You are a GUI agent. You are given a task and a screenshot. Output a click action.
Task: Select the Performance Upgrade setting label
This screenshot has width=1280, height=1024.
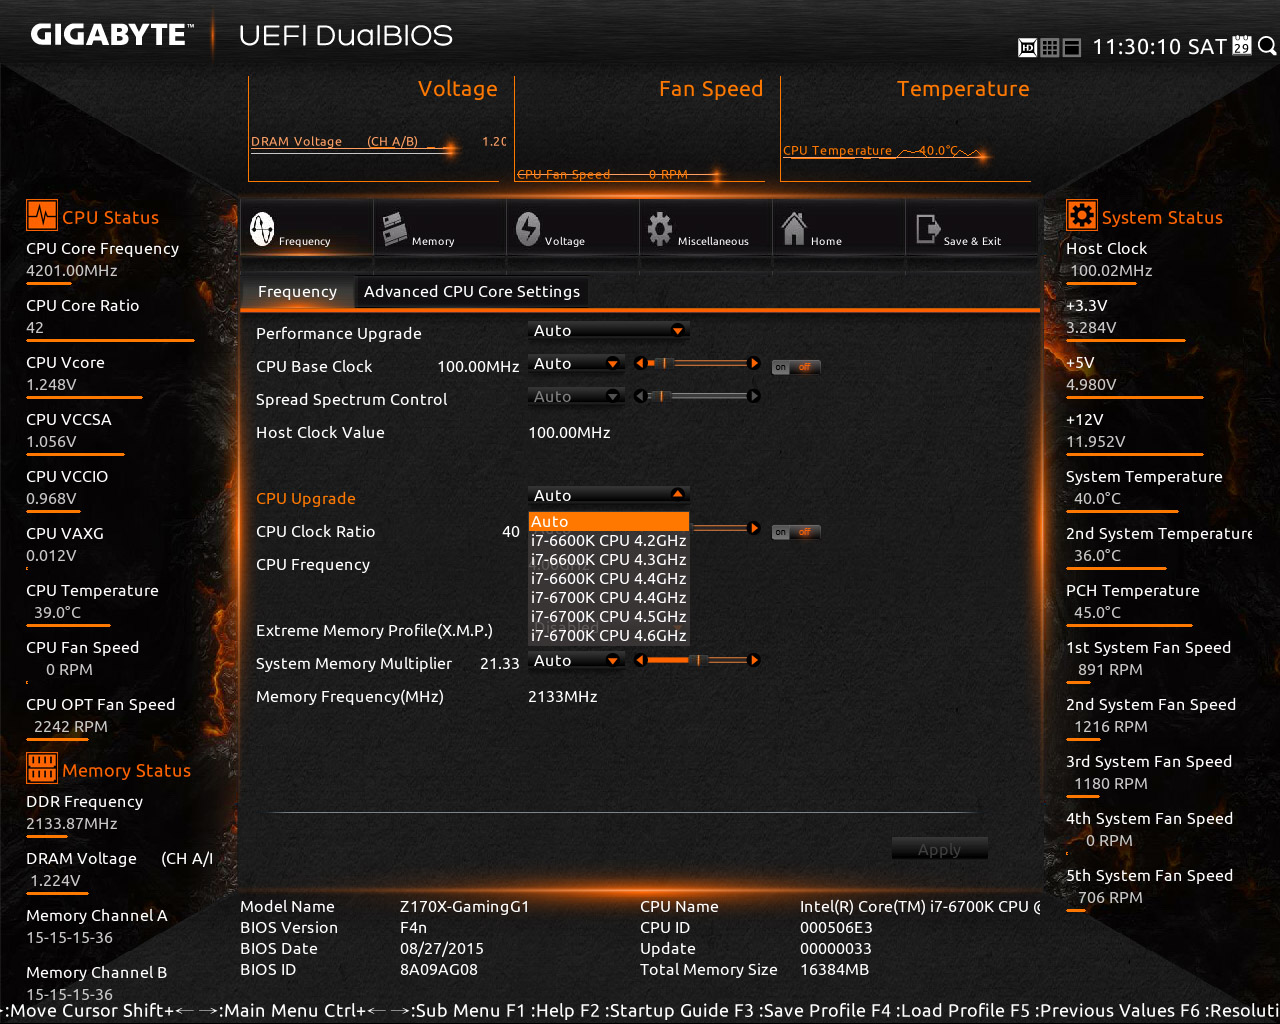[338, 333]
